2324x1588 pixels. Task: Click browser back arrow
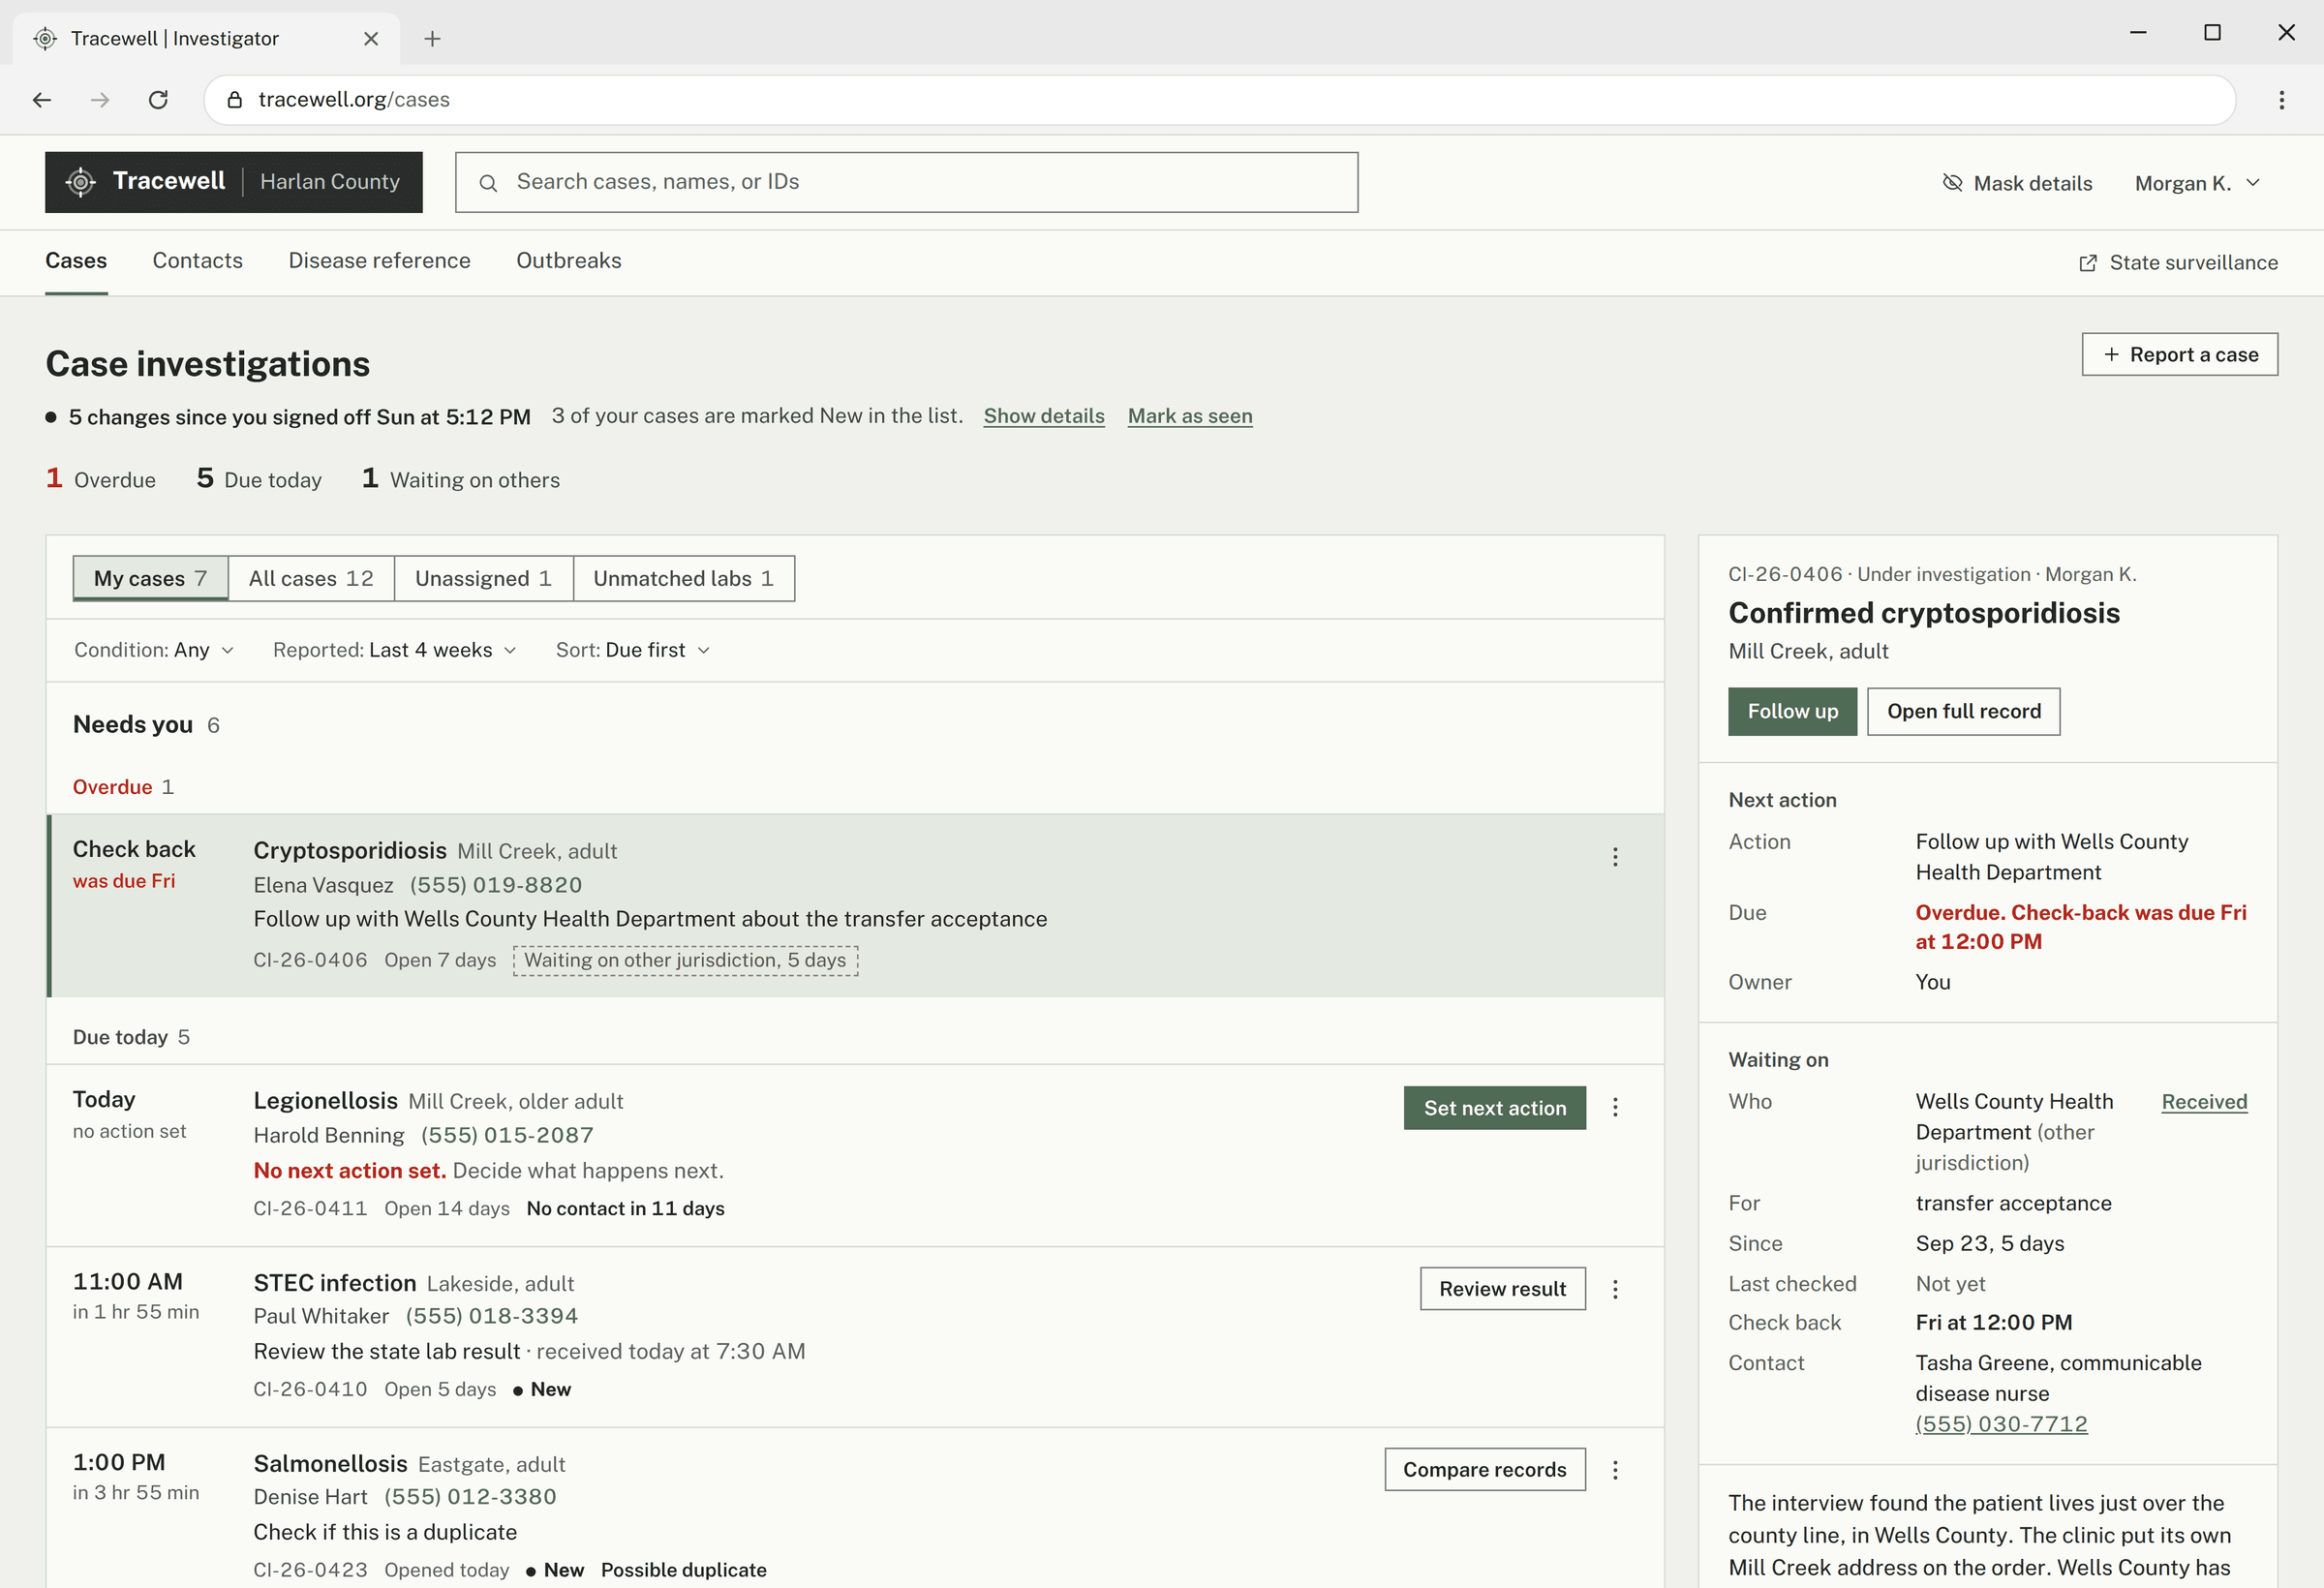click(42, 99)
